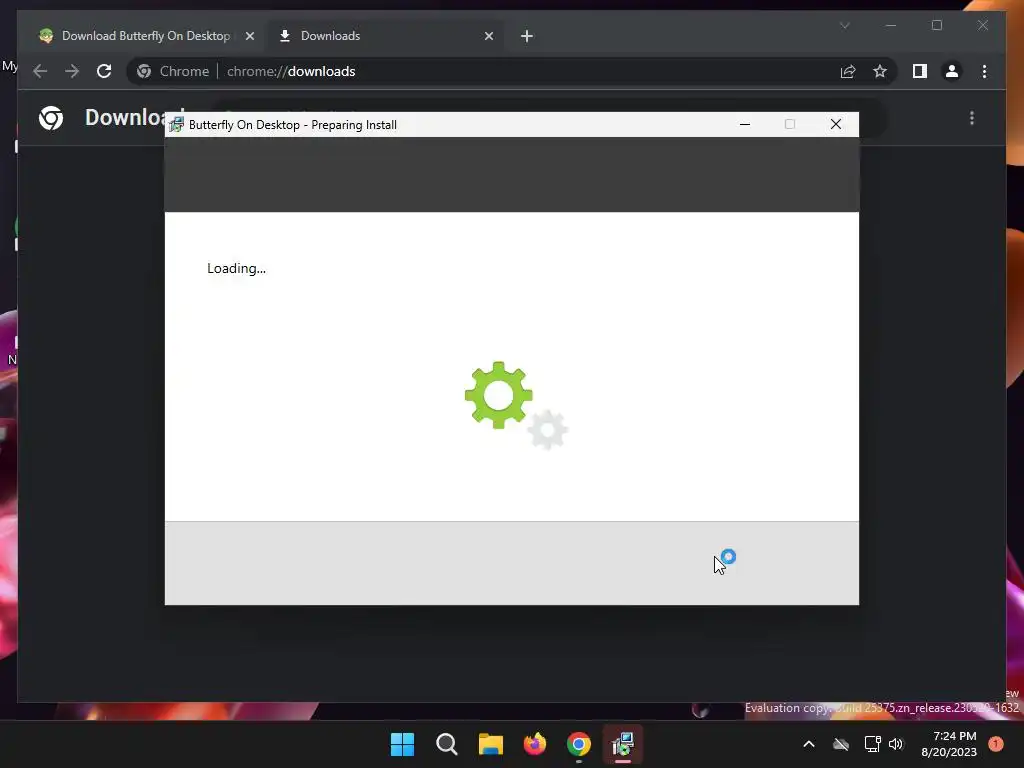
Task: Close the Butterfly On Desktop installer window
Action: pos(835,124)
